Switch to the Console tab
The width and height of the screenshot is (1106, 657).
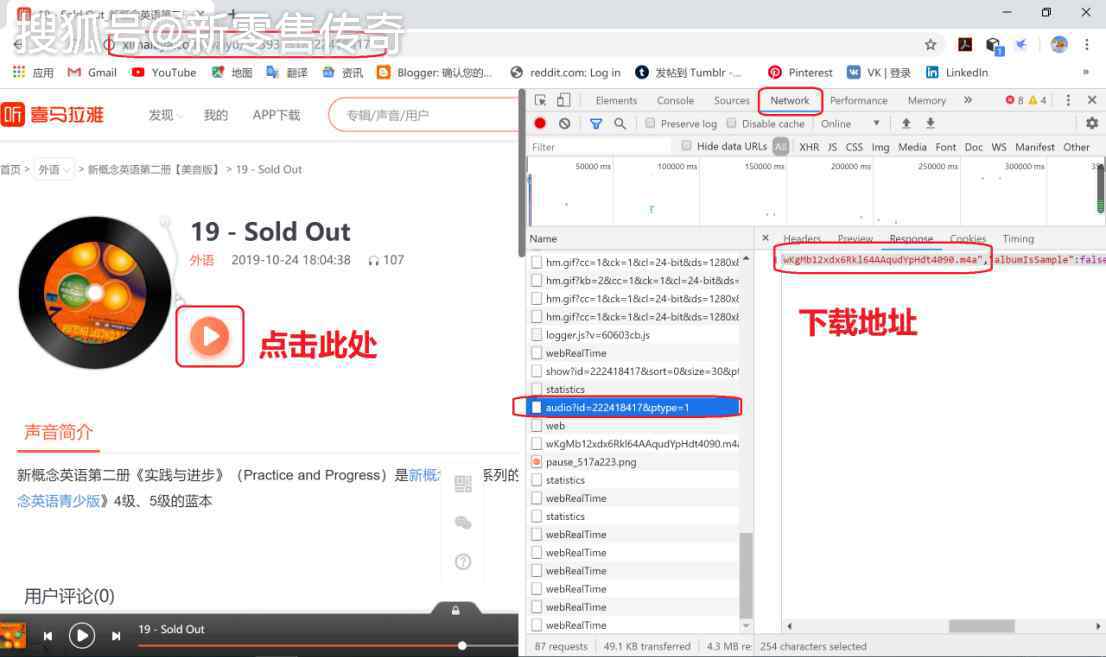[x=675, y=100]
